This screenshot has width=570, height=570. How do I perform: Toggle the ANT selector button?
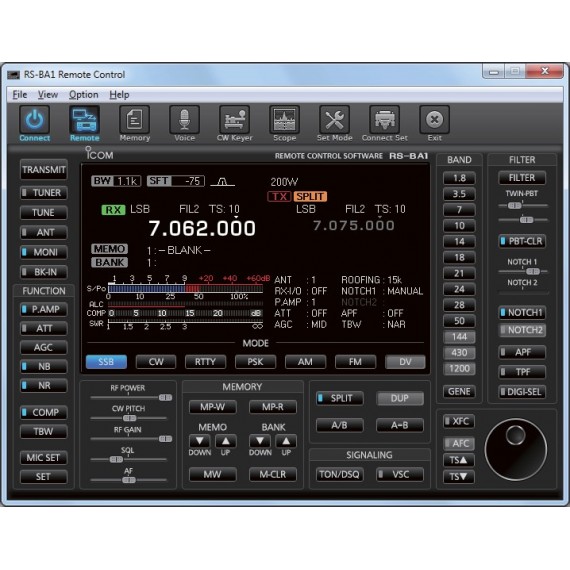click(x=44, y=232)
